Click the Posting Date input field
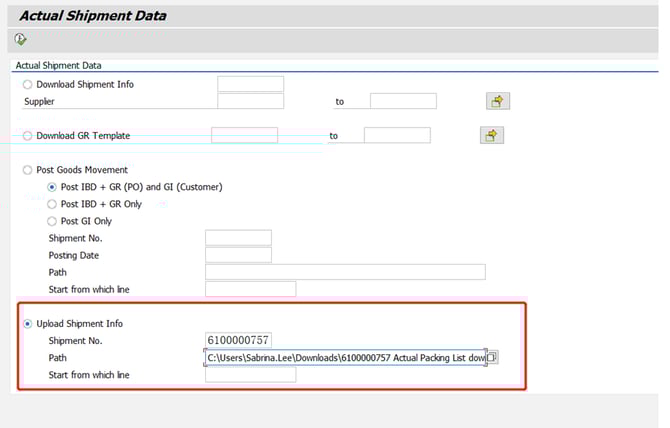This screenshot has height=428, width=670. click(x=238, y=255)
